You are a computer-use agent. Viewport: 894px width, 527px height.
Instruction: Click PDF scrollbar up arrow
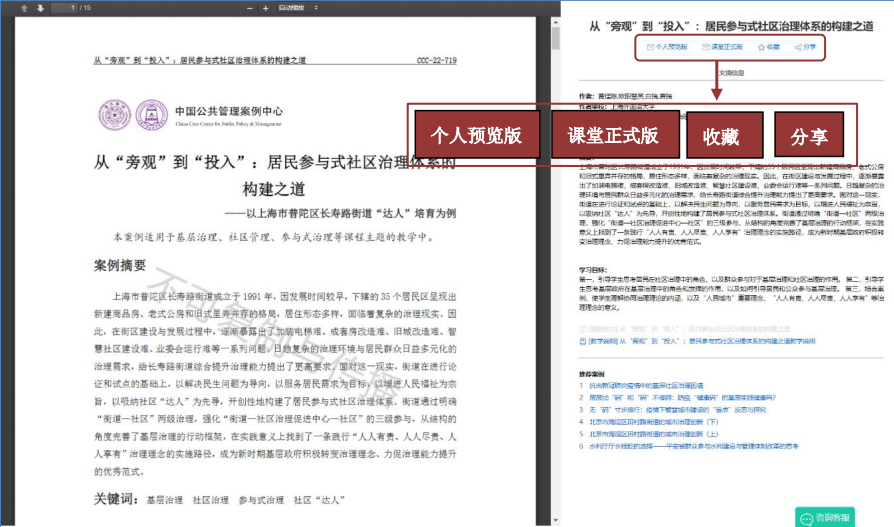tap(555, 22)
